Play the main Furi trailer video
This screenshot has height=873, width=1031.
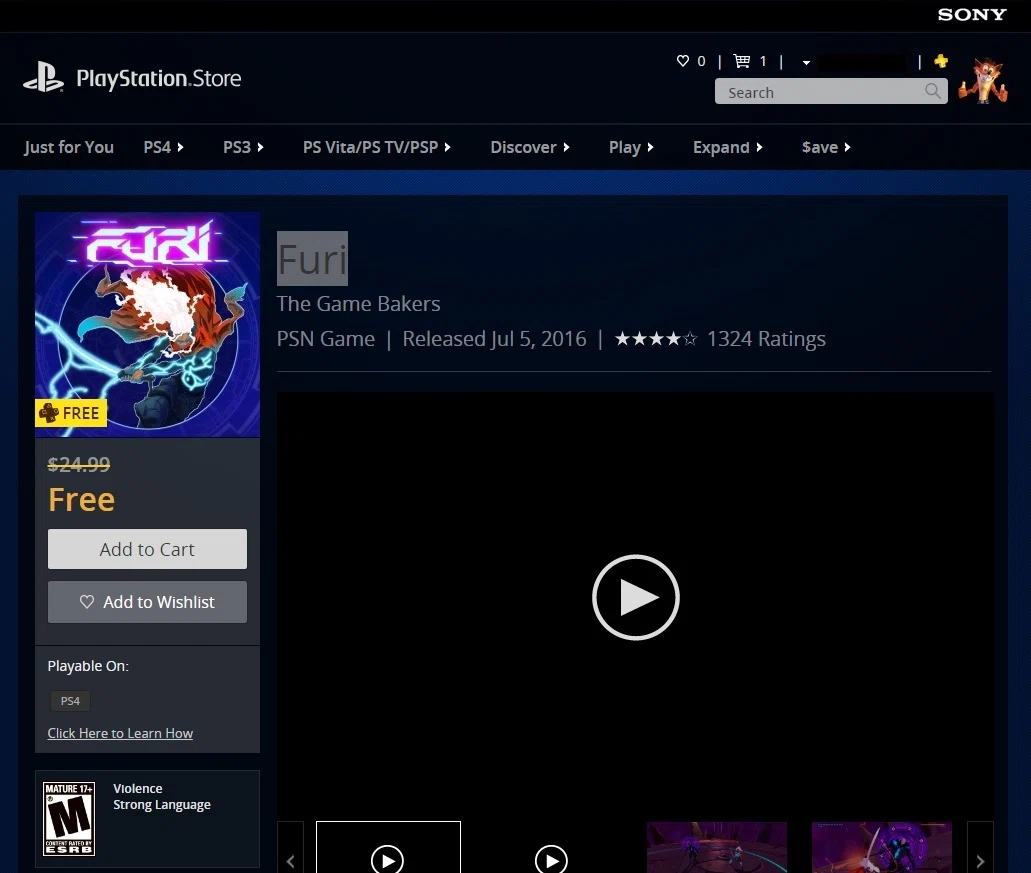click(x=636, y=597)
